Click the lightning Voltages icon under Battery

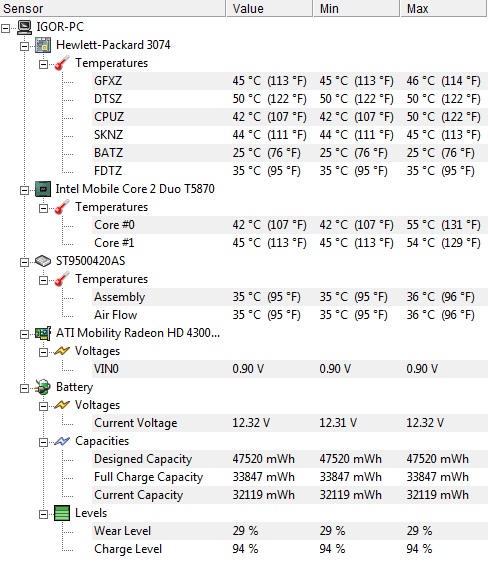pyautogui.click(x=62, y=405)
